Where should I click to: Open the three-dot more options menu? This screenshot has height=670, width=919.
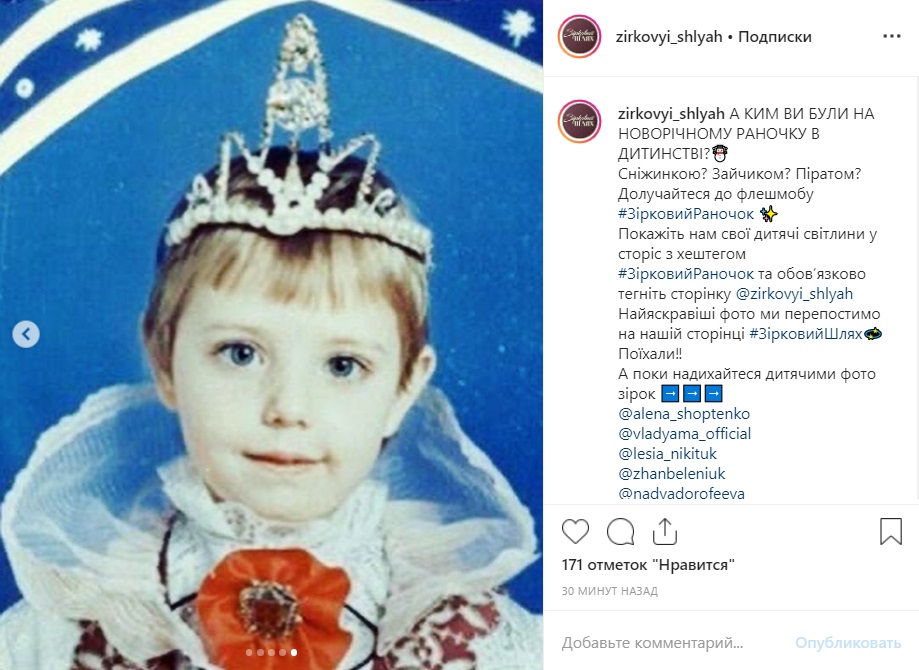coord(891,36)
